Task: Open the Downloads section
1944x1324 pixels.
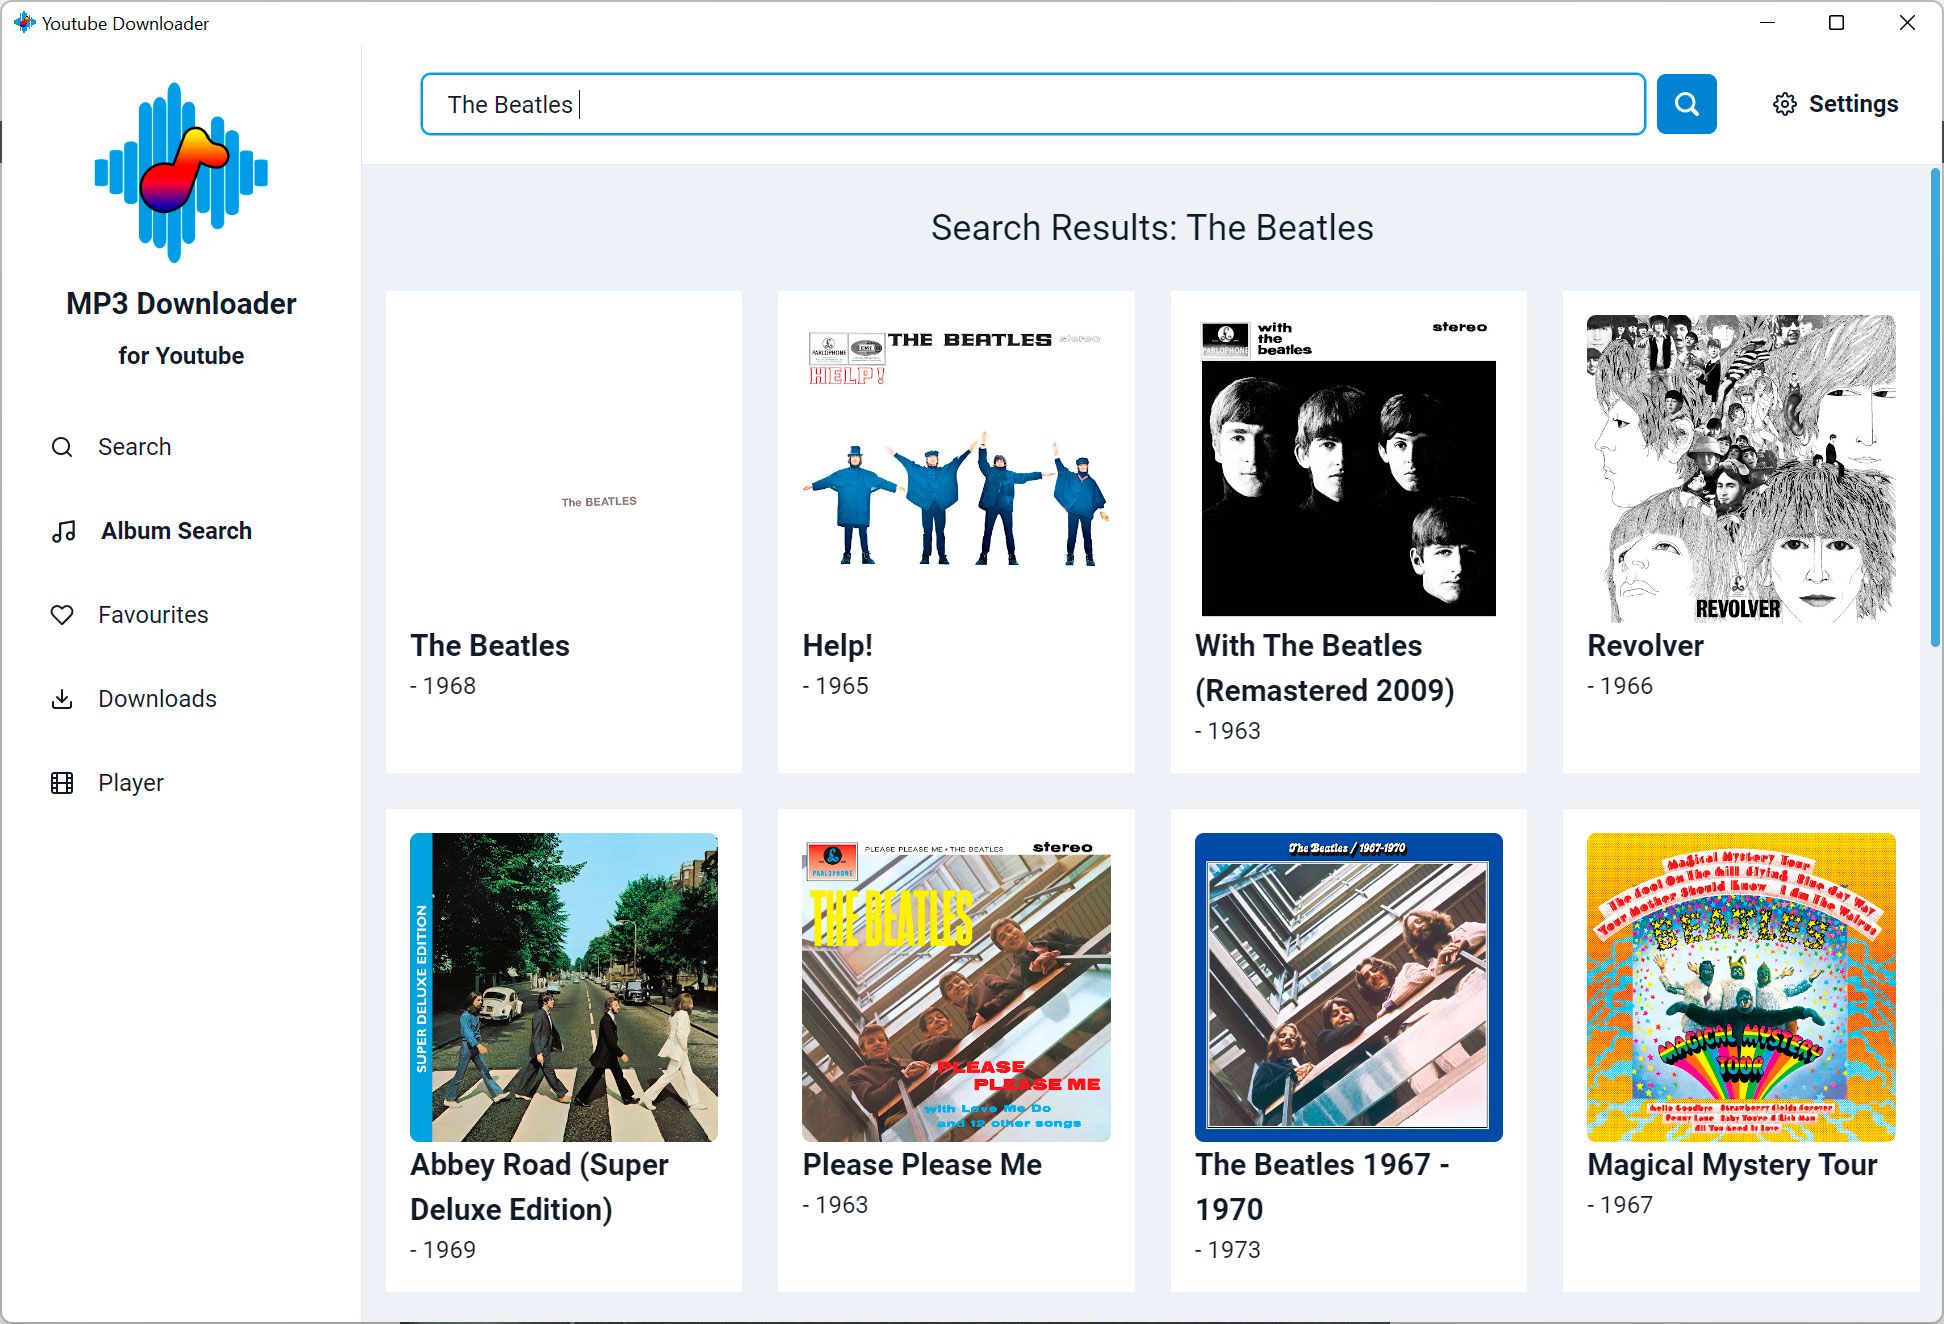Action: point(157,699)
